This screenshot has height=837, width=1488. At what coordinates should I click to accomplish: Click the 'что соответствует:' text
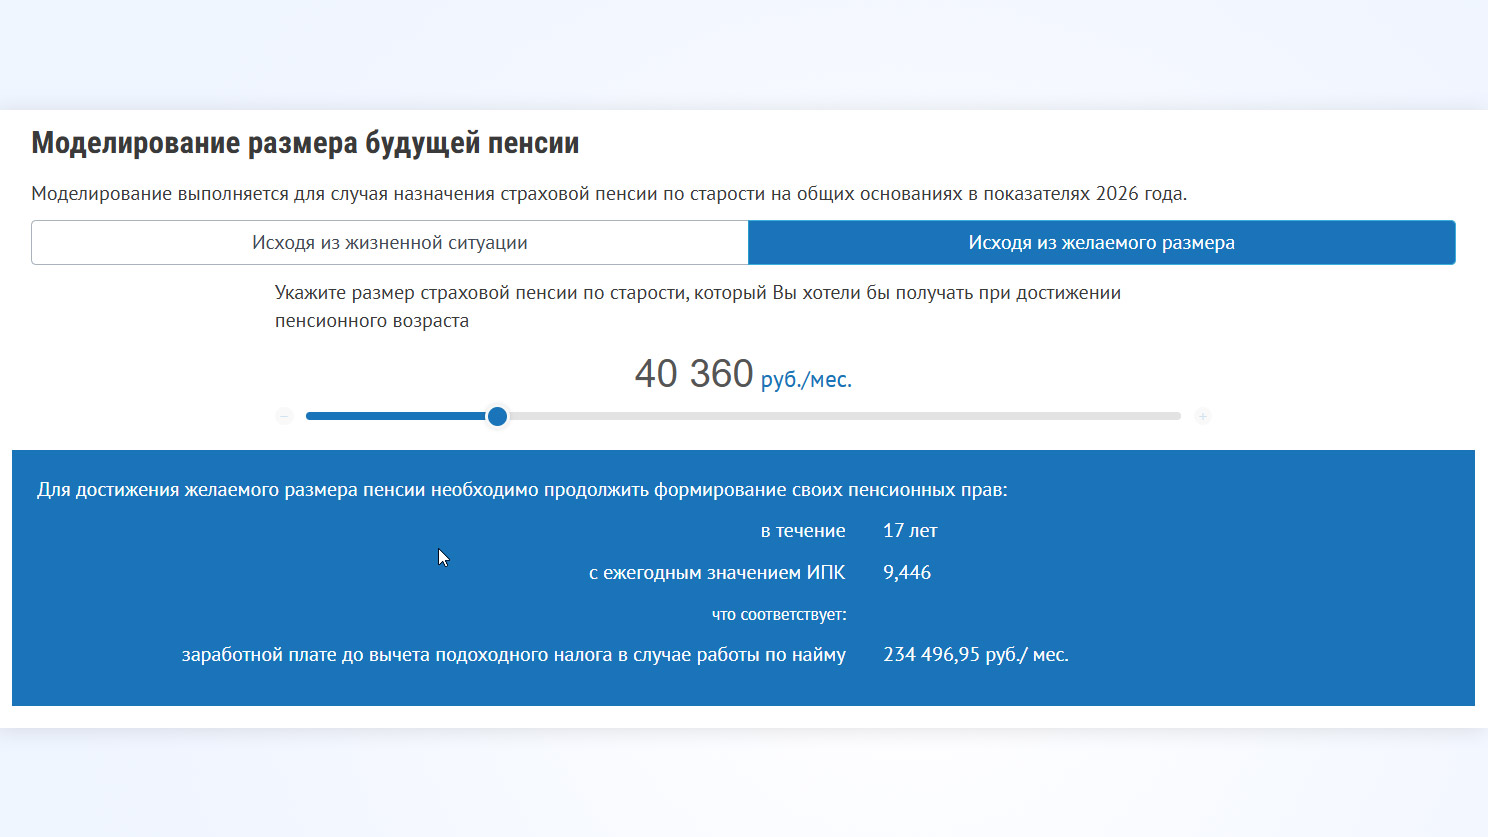[x=778, y=614]
